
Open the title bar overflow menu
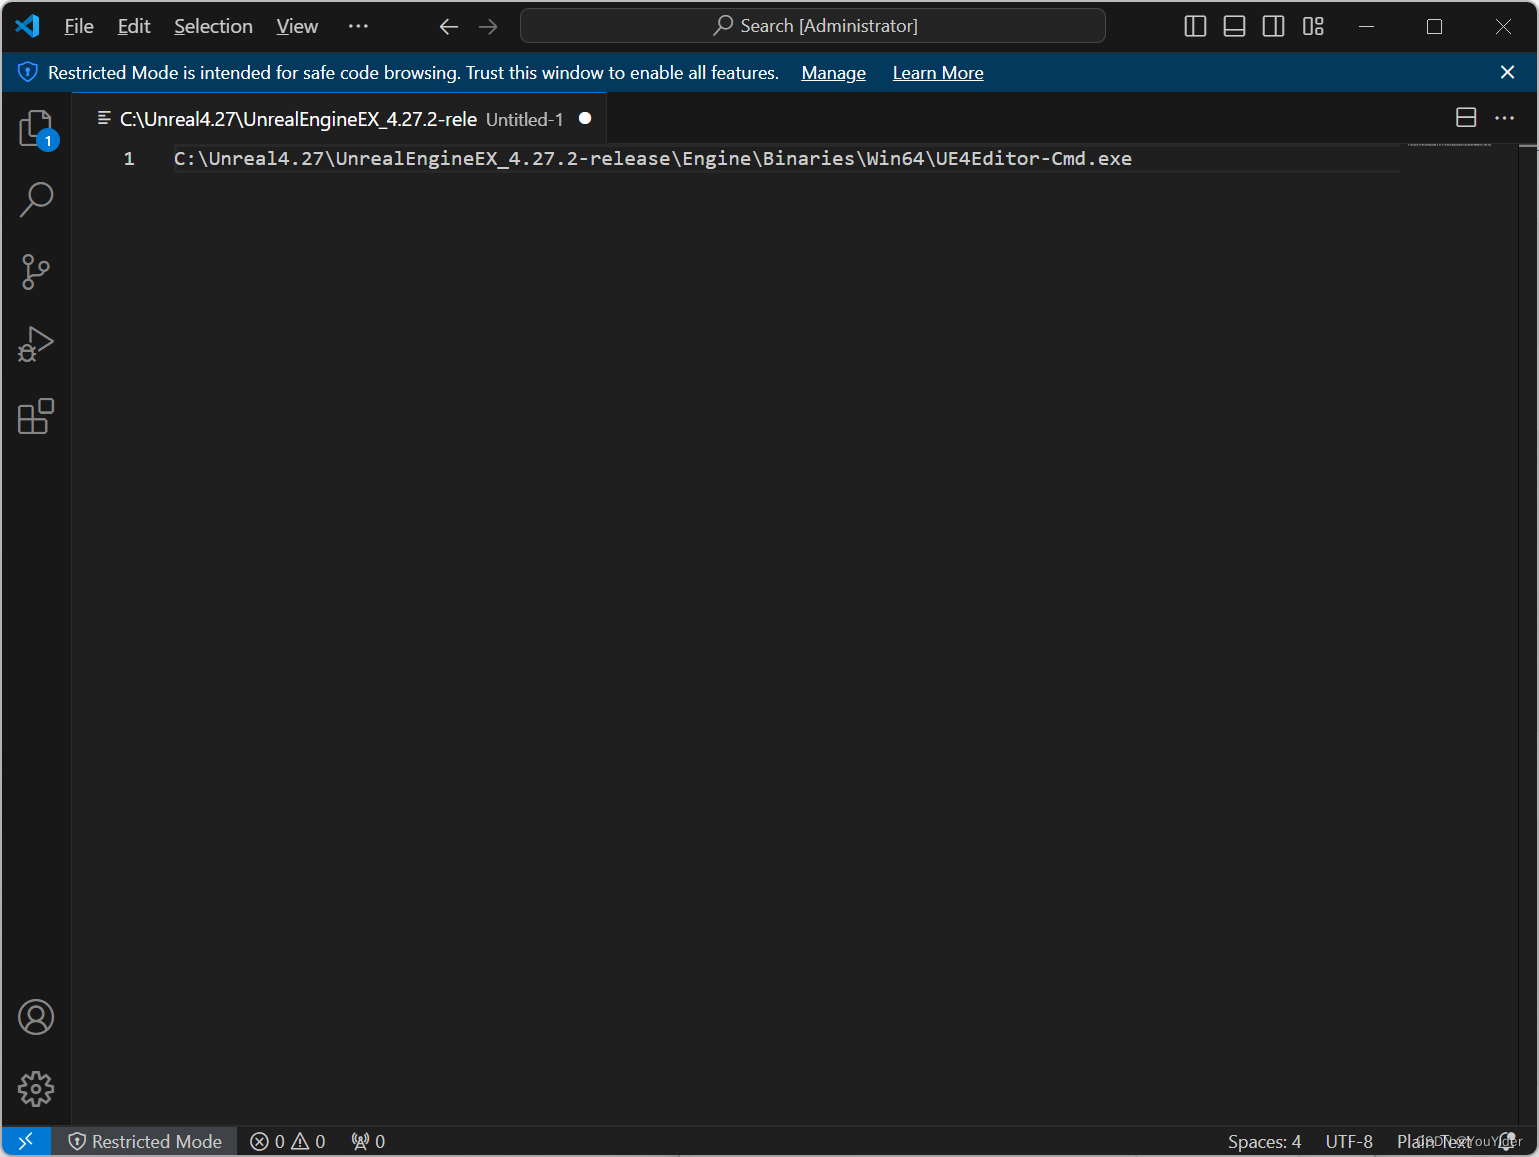(x=358, y=26)
